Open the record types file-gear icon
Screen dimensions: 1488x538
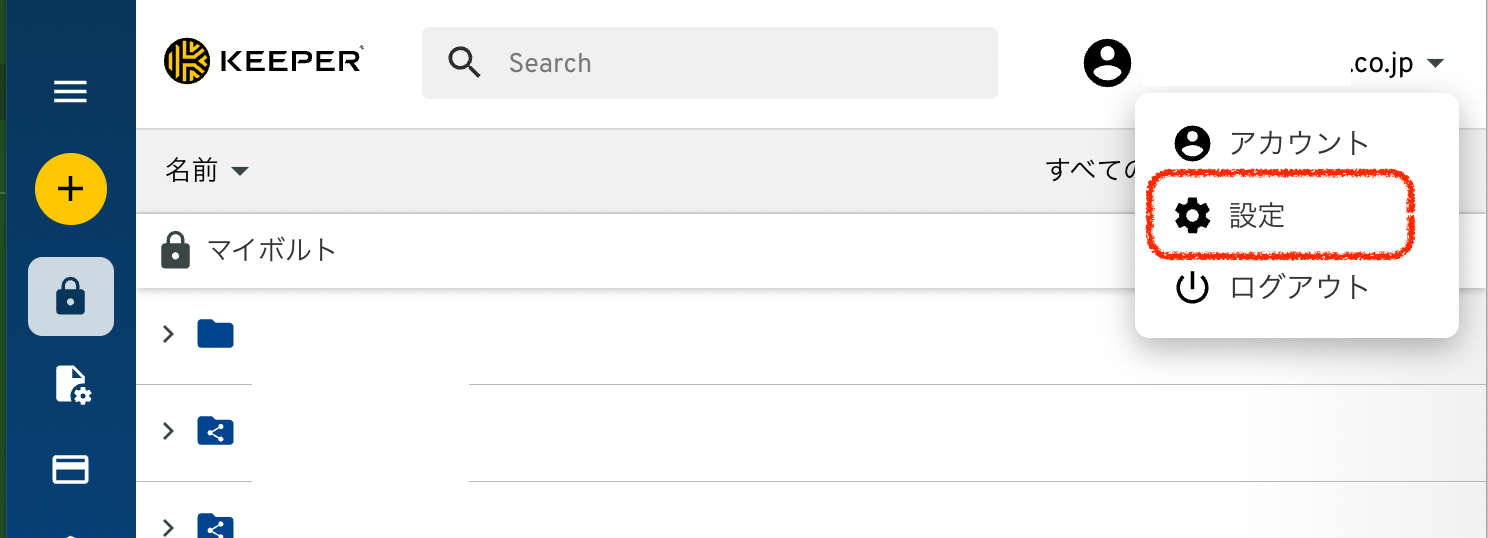click(72, 385)
